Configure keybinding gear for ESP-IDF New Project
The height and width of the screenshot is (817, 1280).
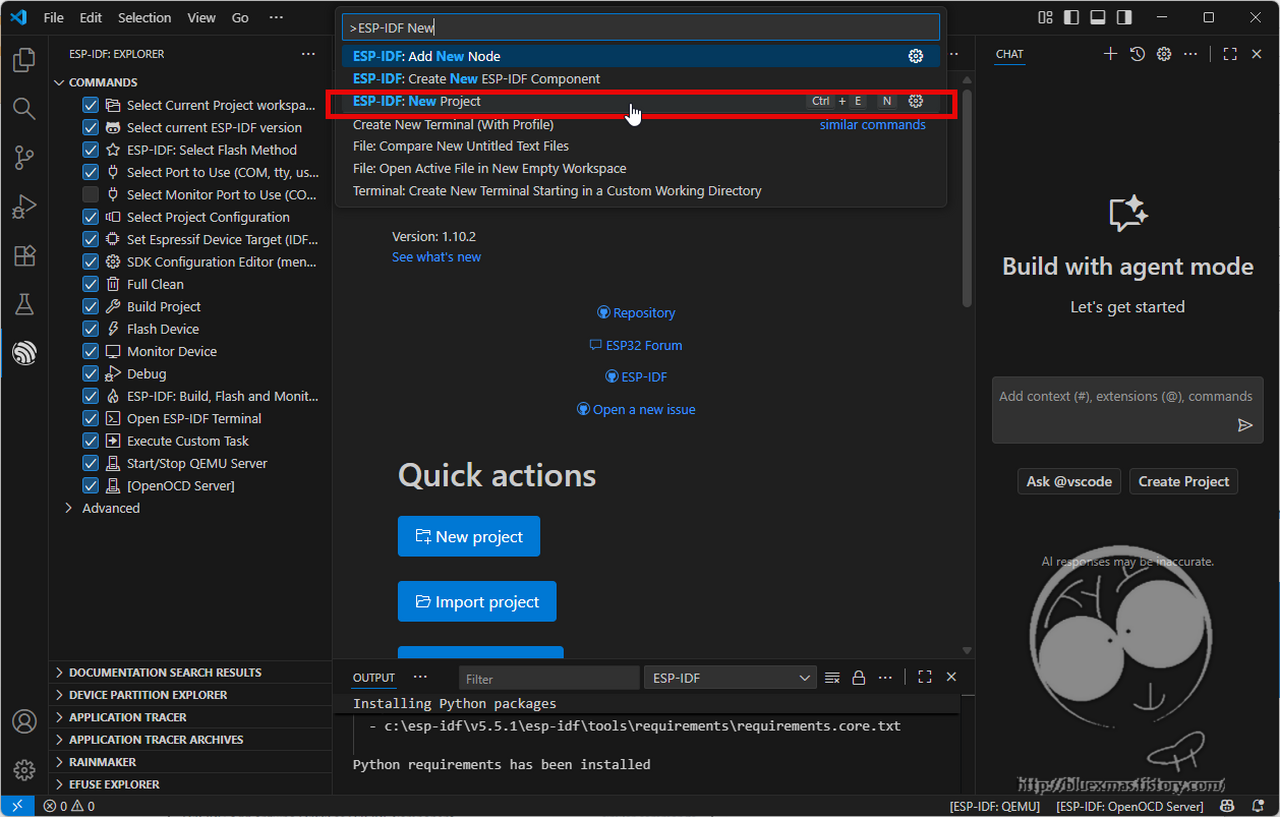[916, 101]
